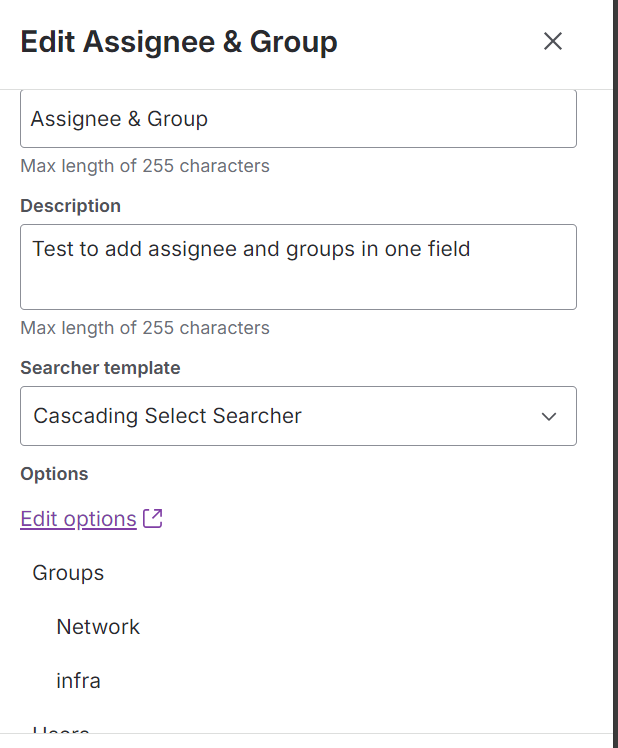Click the dark overlay strip beside the panel
618x748 pixels.
point(615,400)
